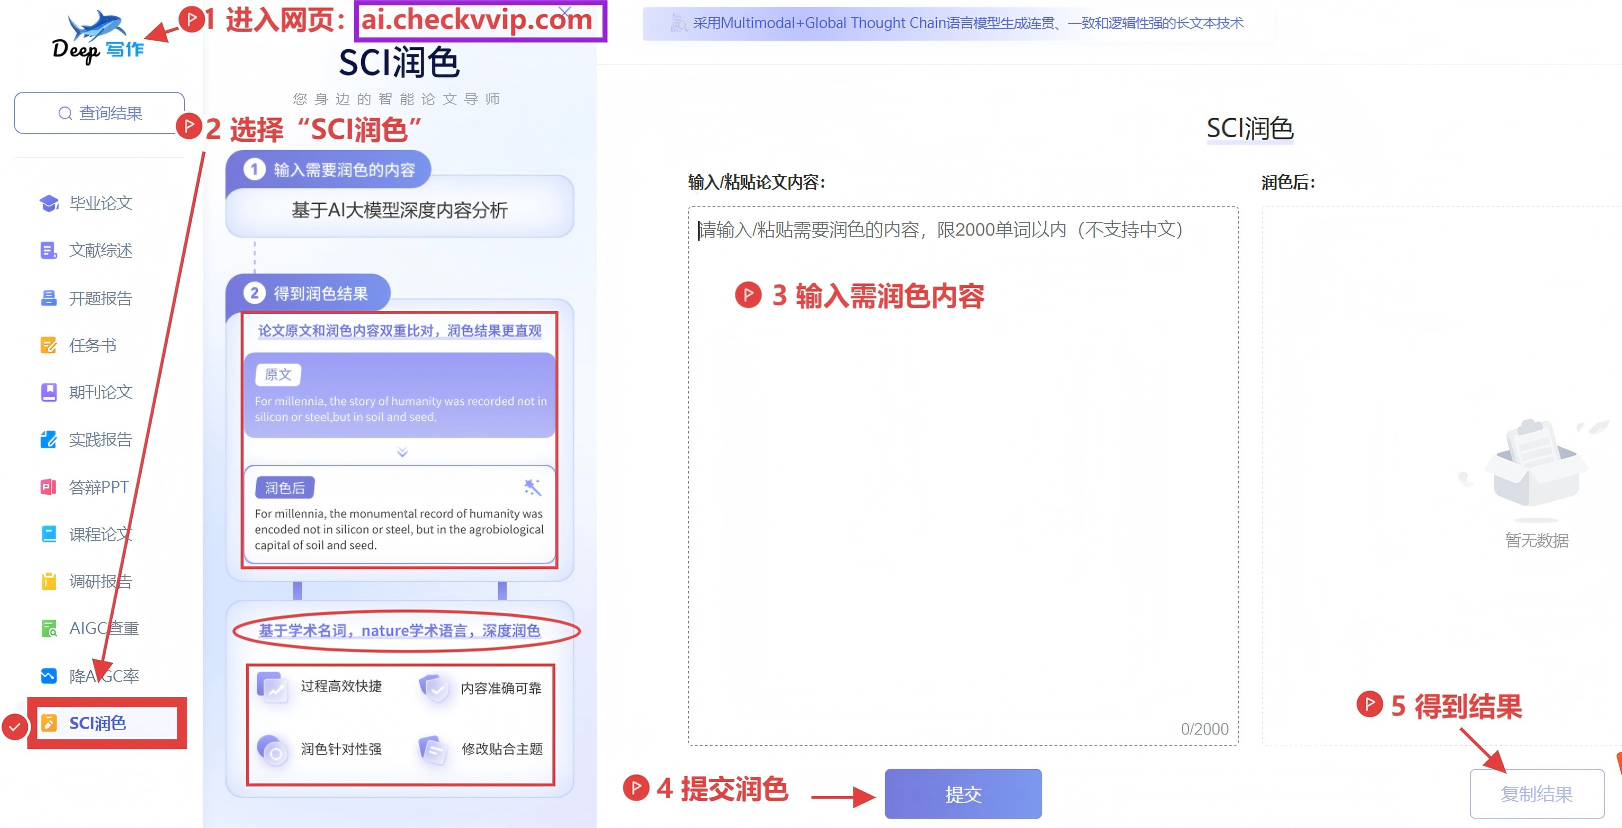
Task: Click the AIGC查重 sidebar icon
Action: [x=49, y=628]
